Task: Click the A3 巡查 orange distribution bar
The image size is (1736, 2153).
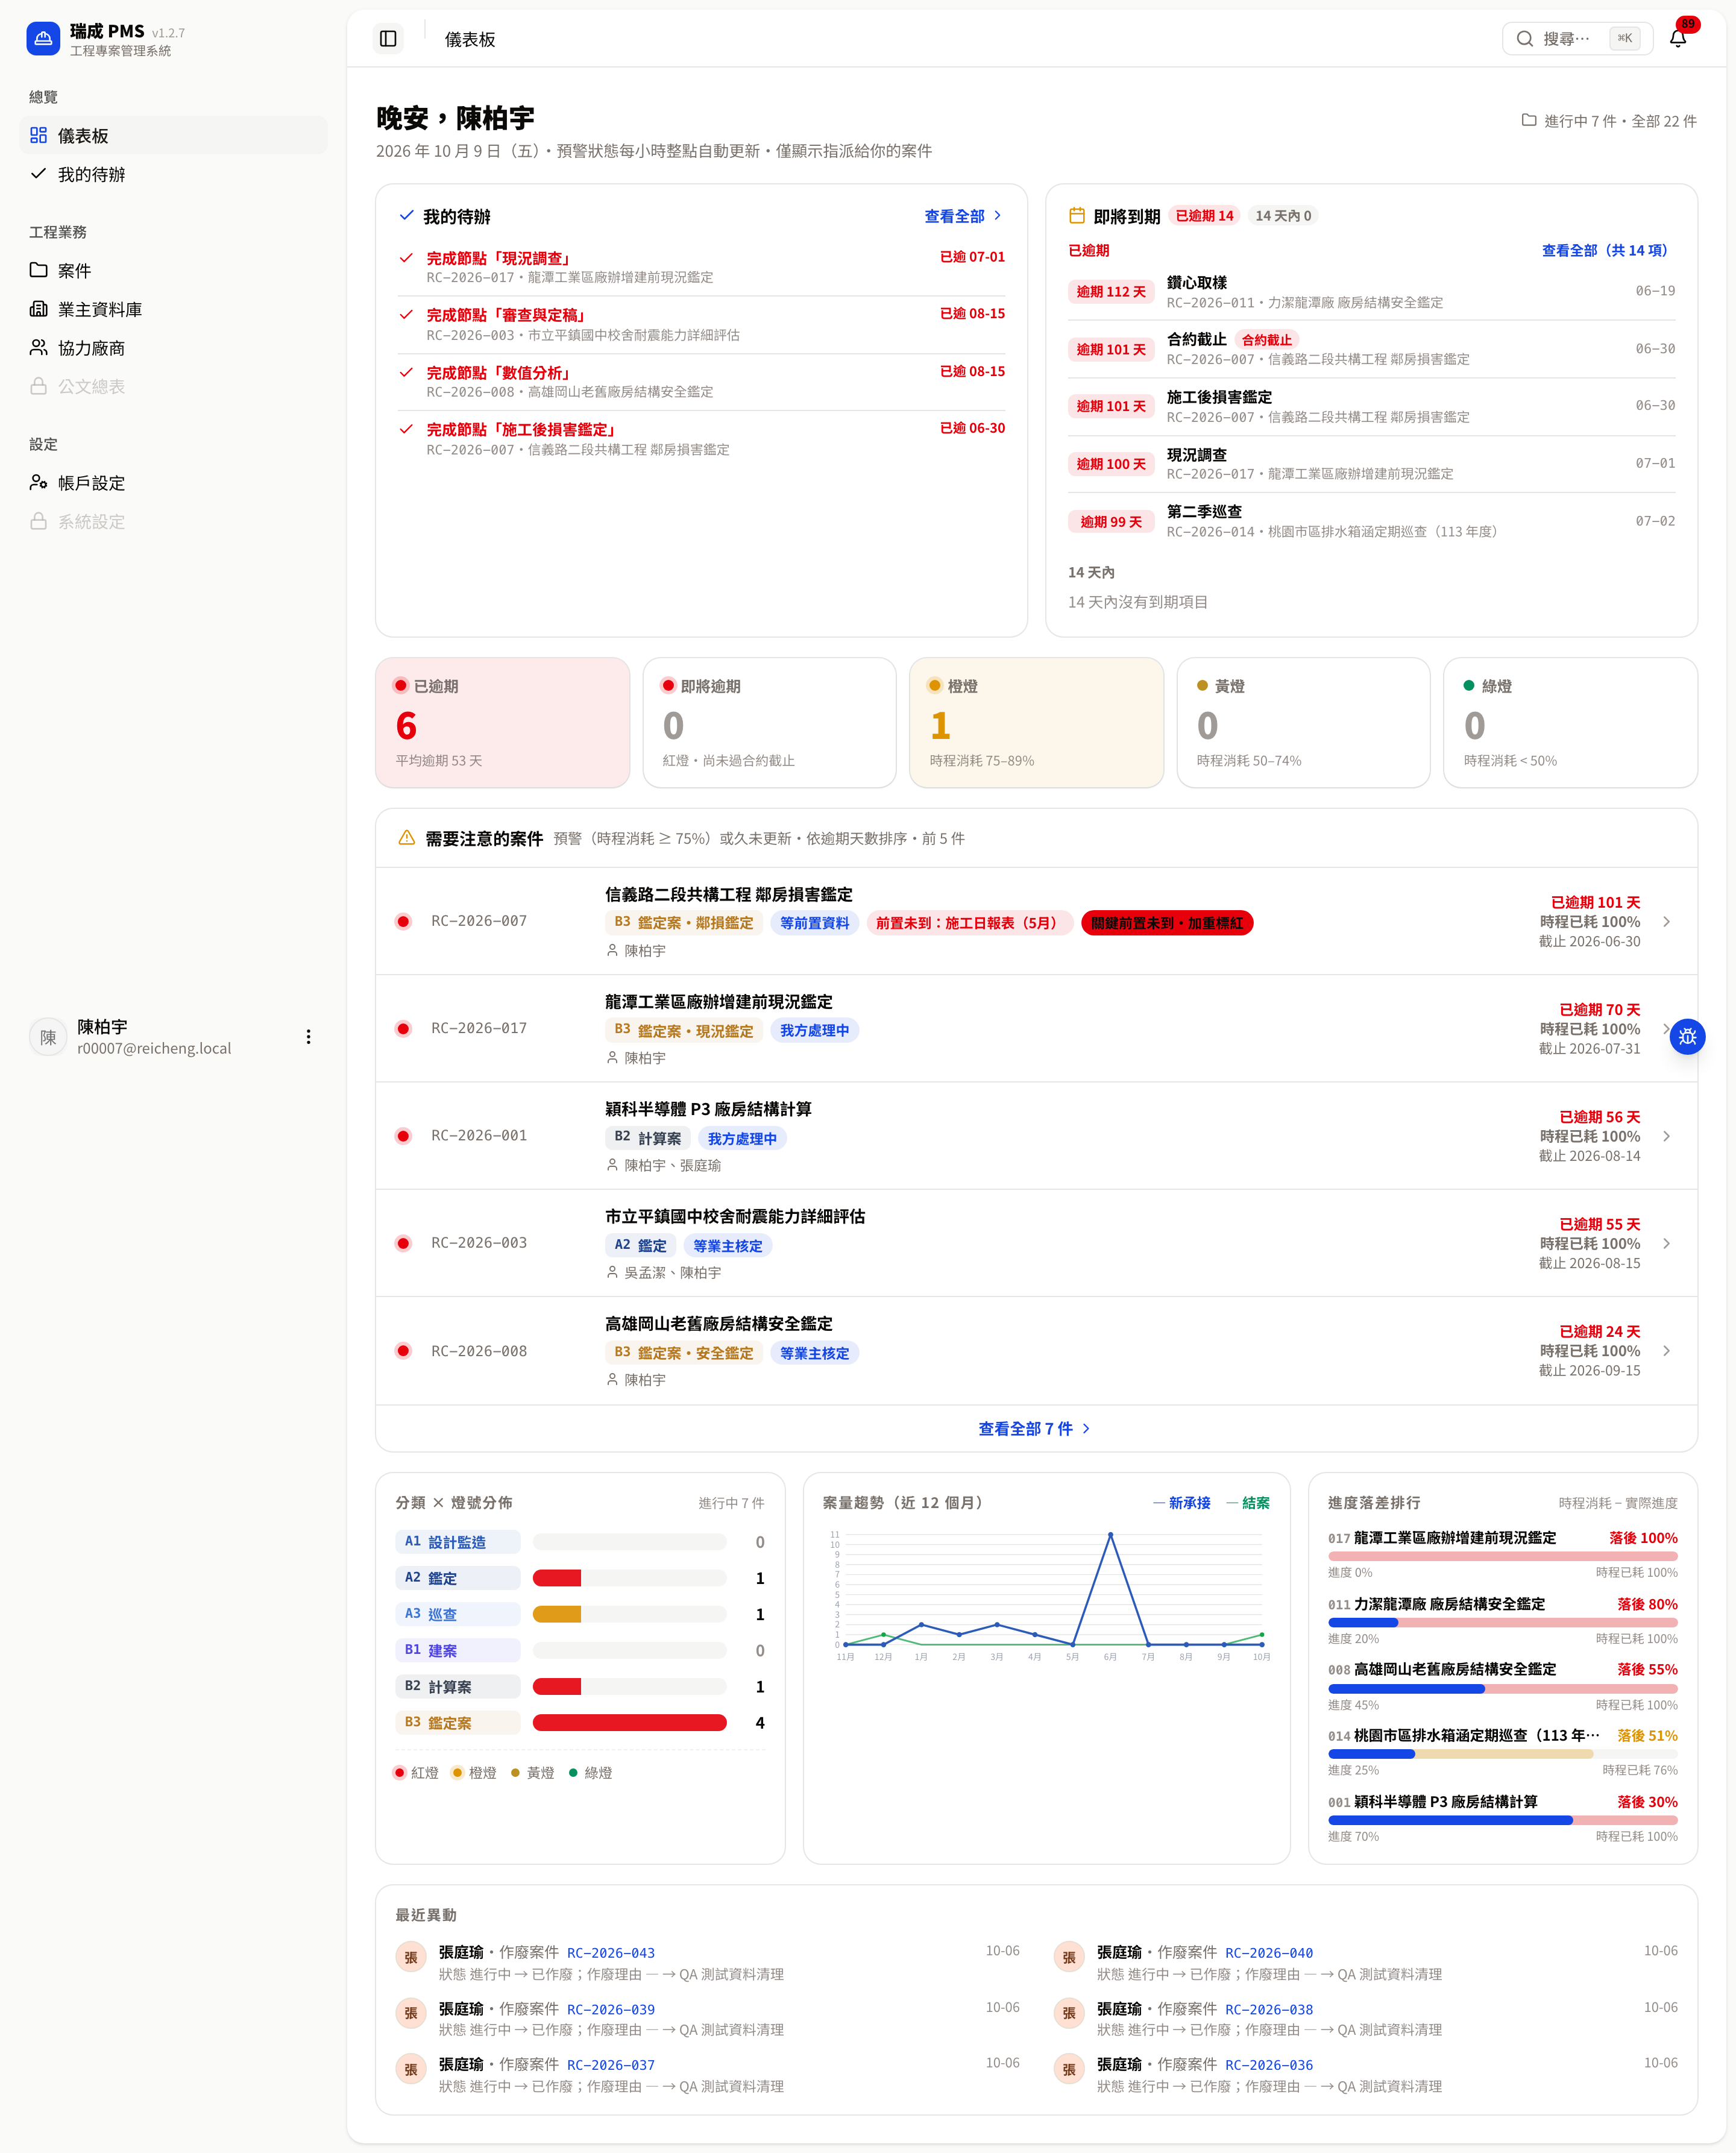Action: pos(557,1614)
